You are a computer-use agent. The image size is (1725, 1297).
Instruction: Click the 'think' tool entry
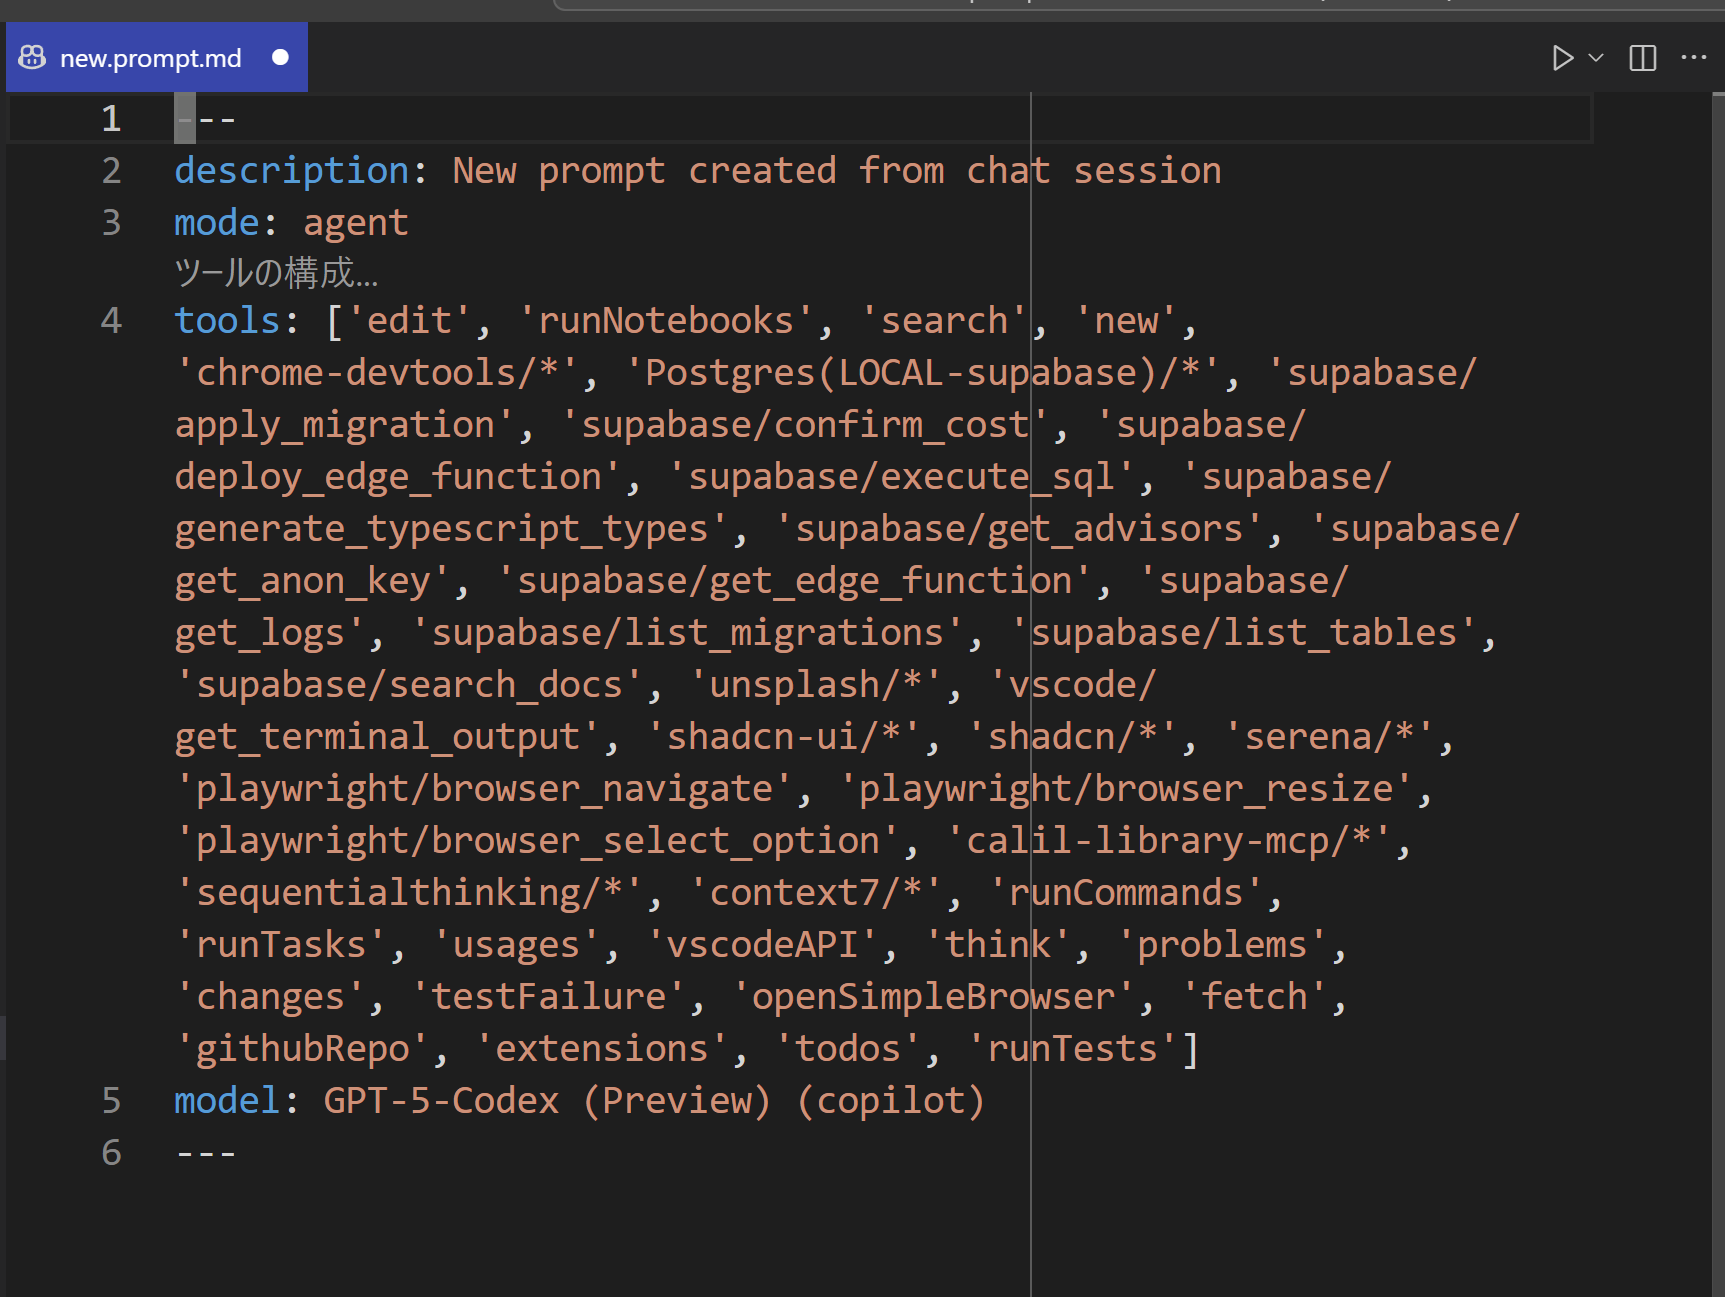[998, 945]
